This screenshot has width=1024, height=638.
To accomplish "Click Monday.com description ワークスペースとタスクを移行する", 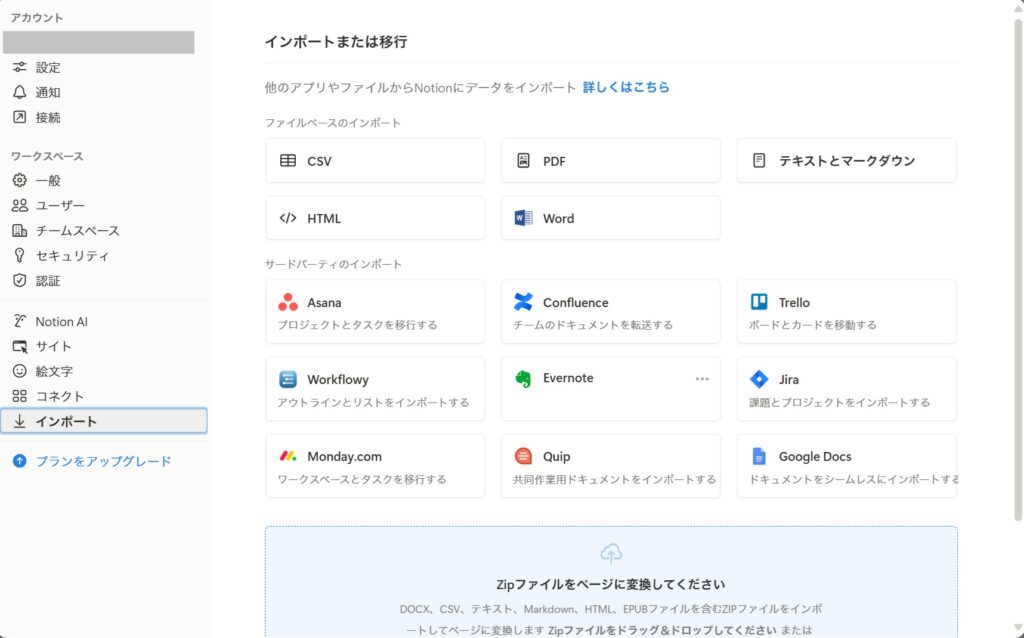I will pyautogui.click(x=362, y=479).
